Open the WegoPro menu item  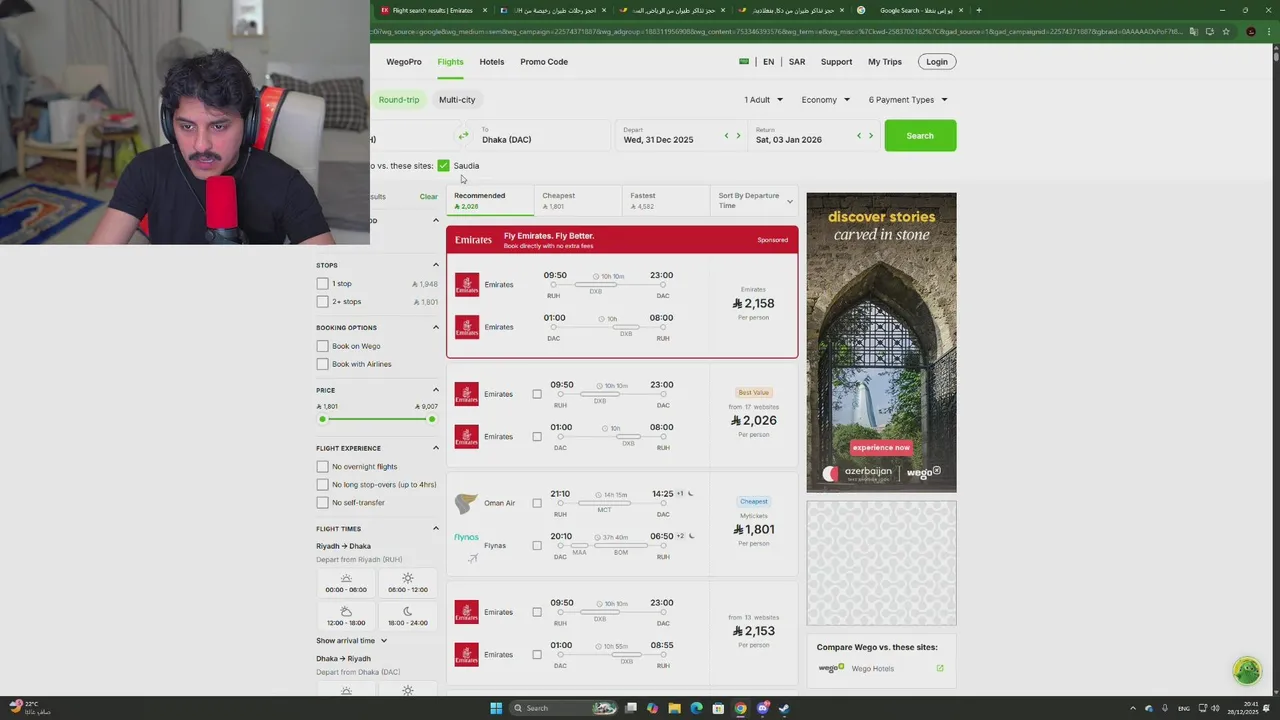tap(404, 61)
